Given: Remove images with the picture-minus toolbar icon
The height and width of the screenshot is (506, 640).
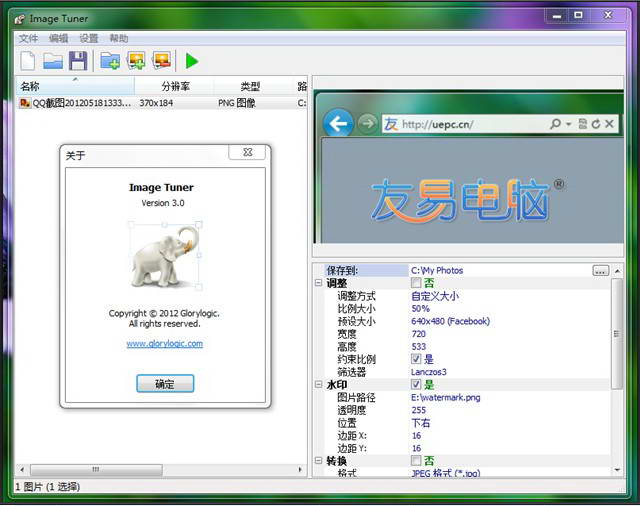Looking at the screenshot, I should (x=161, y=60).
